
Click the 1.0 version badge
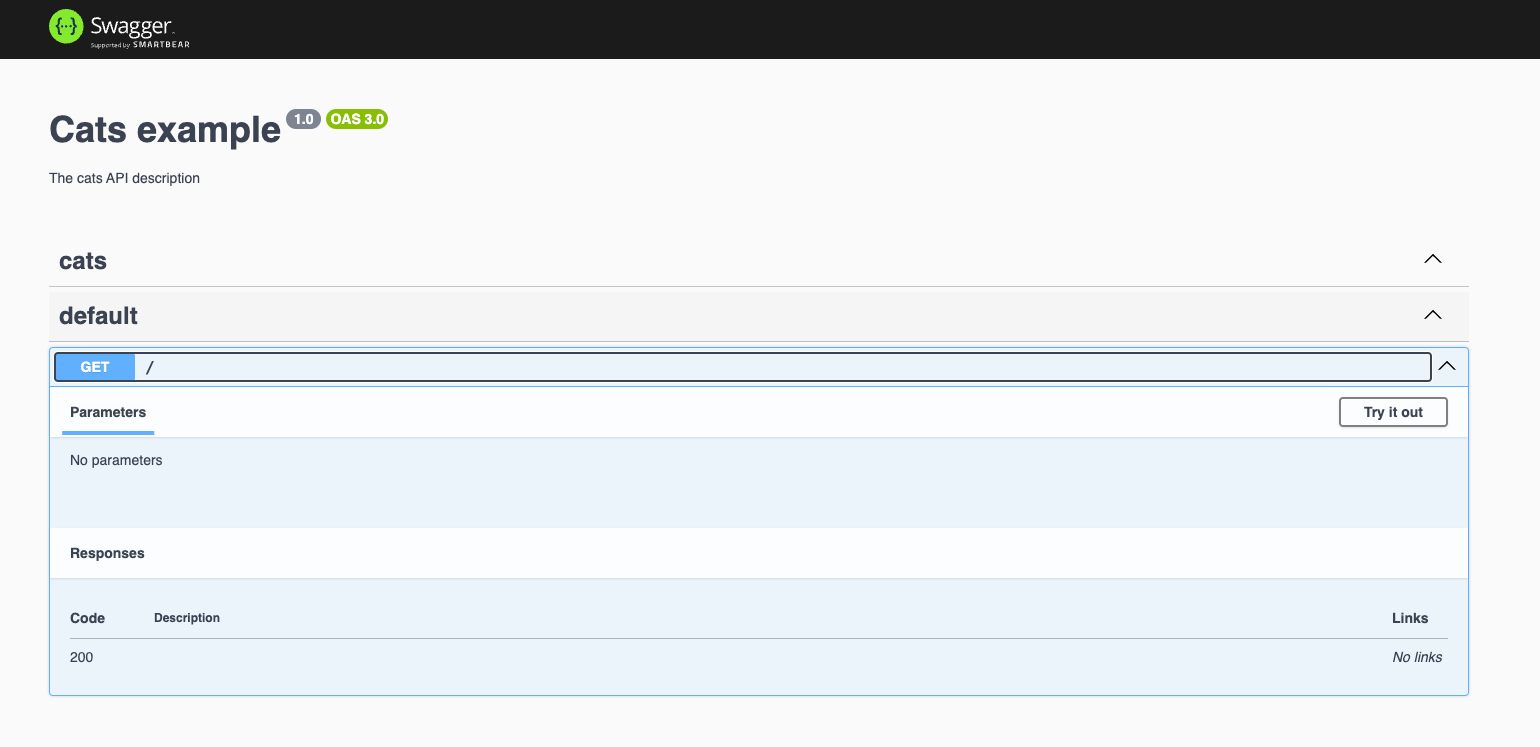304,119
